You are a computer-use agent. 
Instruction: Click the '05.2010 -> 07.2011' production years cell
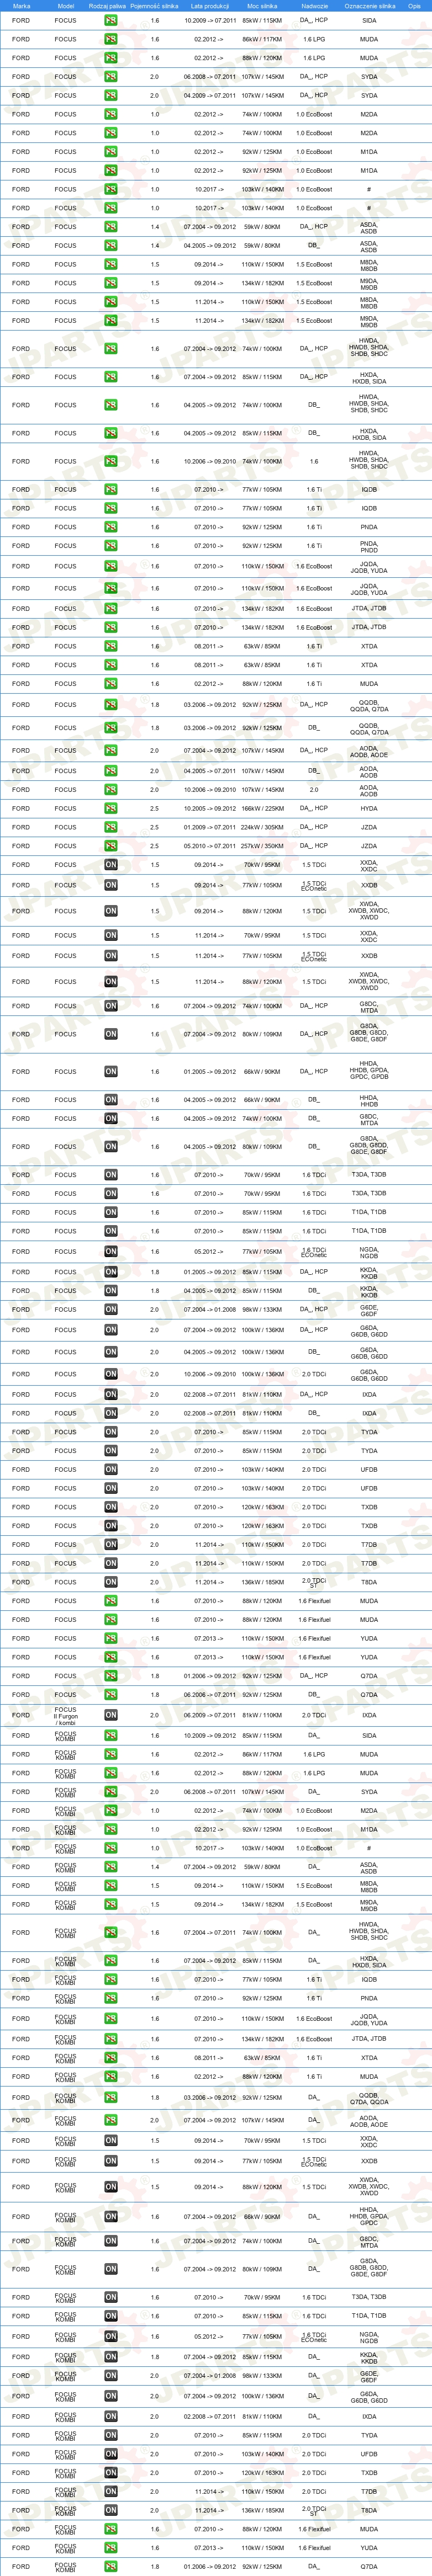[210, 846]
